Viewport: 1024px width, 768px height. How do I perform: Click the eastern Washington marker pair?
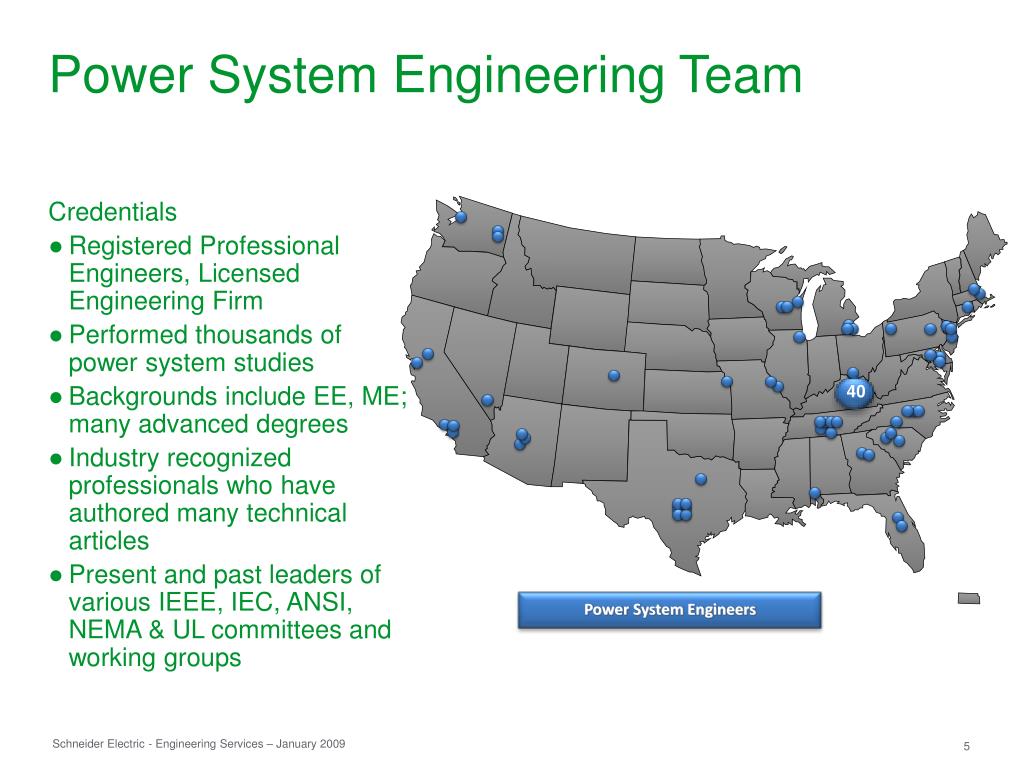(x=498, y=234)
